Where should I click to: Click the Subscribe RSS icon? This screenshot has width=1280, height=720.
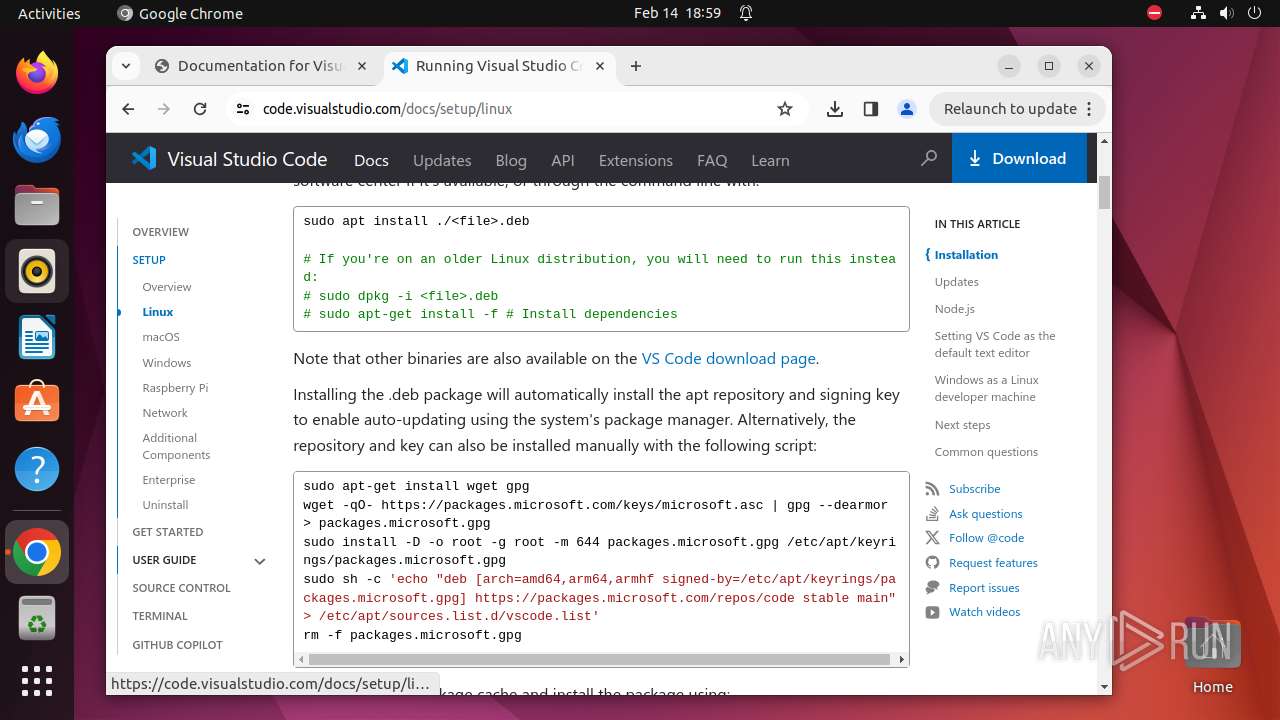pyautogui.click(x=932, y=489)
